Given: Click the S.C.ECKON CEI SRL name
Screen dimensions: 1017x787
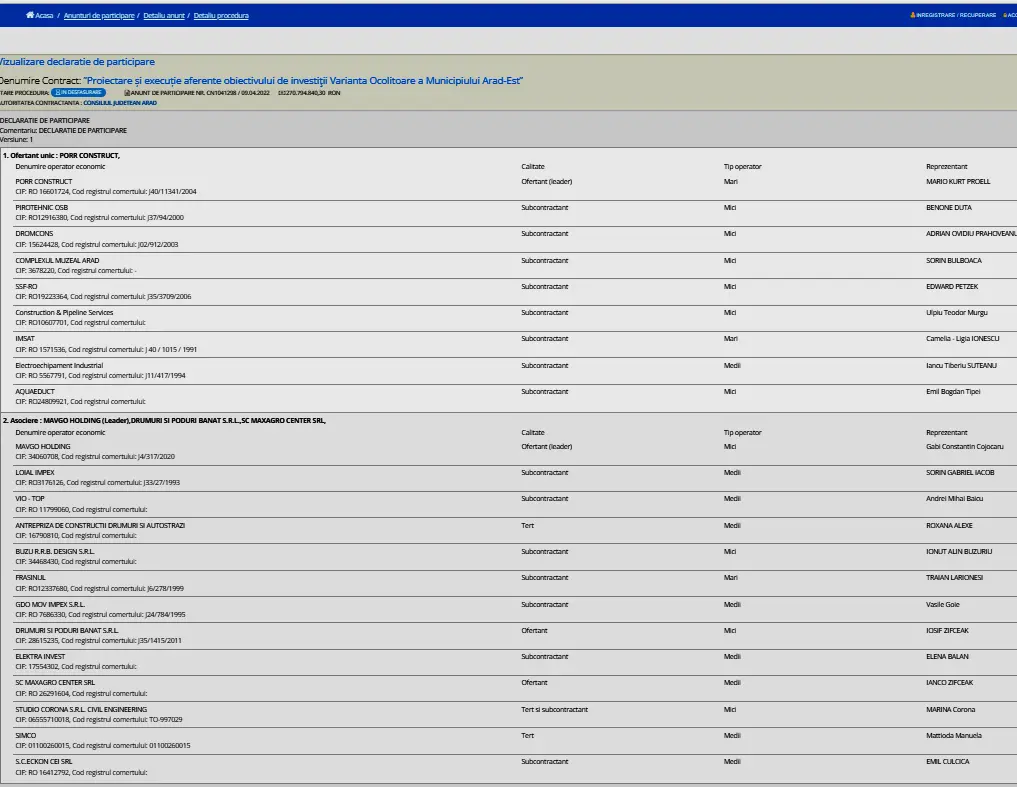Looking at the screenshot, I should [x=44, y=762].
